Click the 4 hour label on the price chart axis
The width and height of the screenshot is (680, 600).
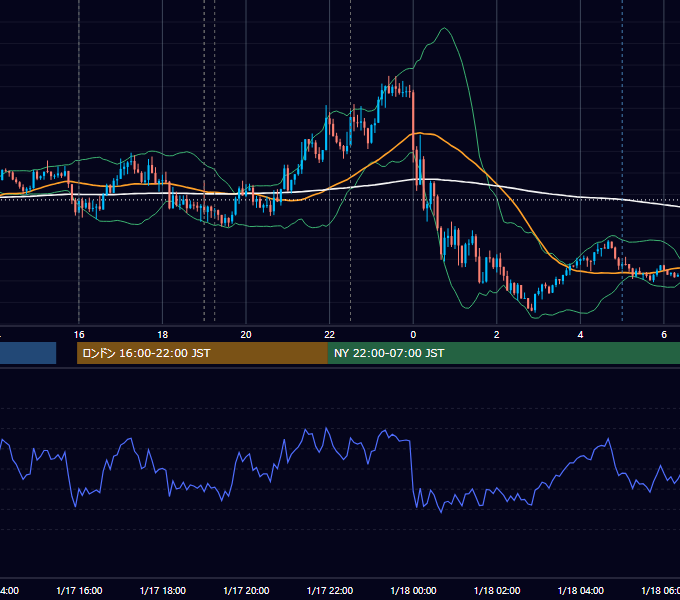click(x=580, y=335)
